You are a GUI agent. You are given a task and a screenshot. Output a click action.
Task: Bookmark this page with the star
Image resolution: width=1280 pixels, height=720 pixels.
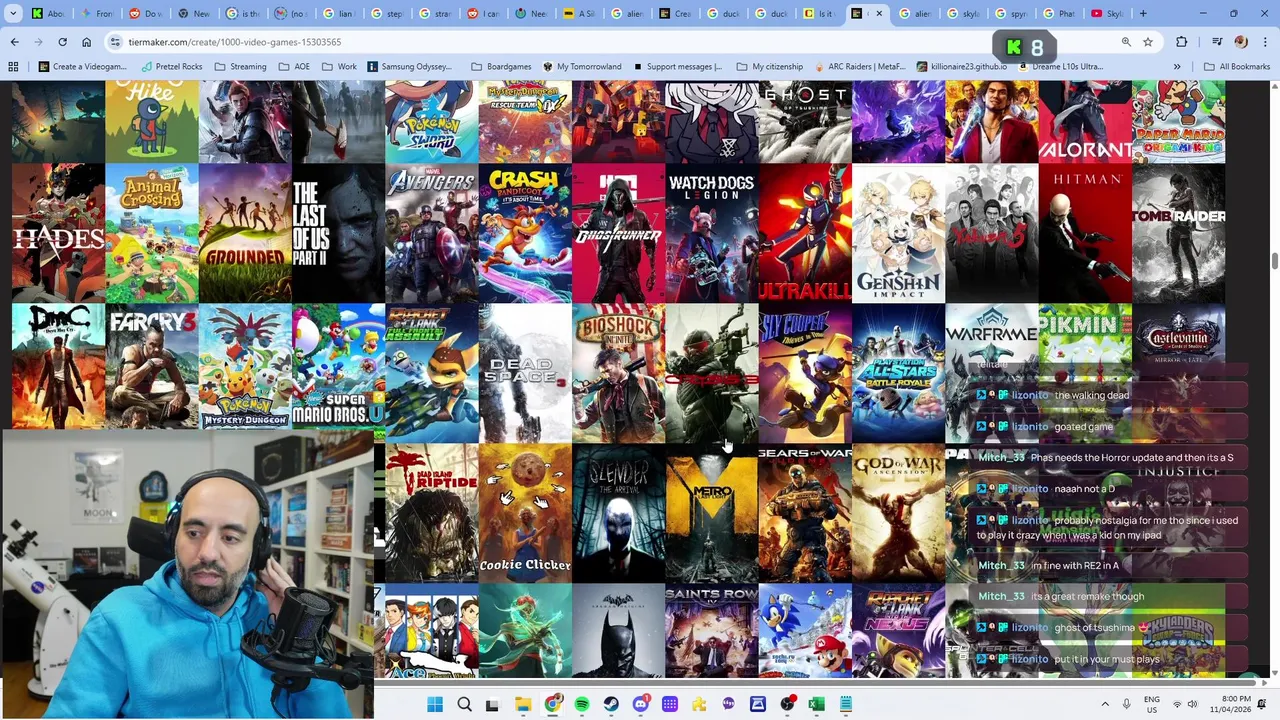[x=1148, y=42]
